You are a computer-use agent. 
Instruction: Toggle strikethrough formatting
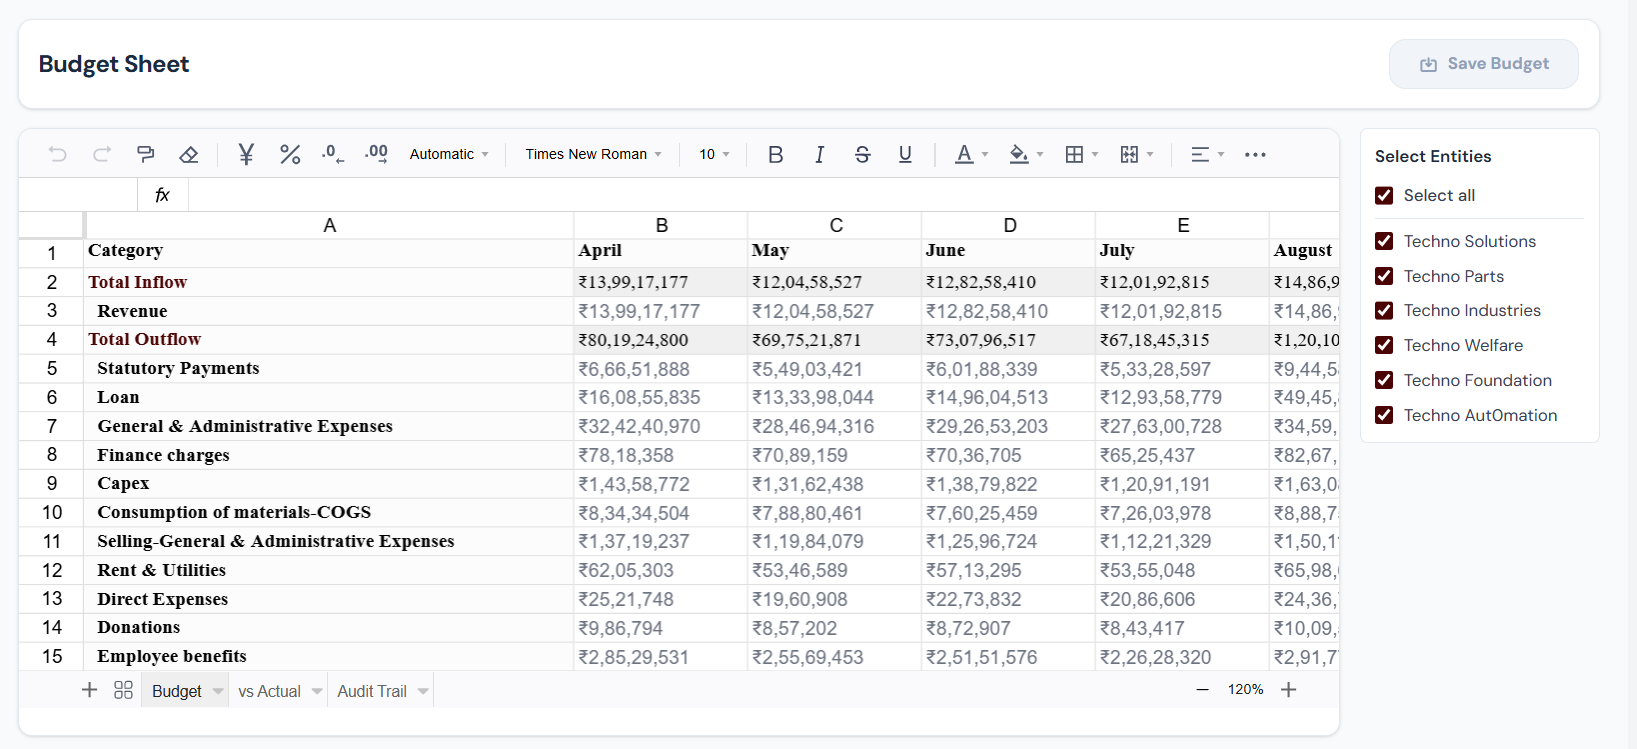[x=862, y=154]
